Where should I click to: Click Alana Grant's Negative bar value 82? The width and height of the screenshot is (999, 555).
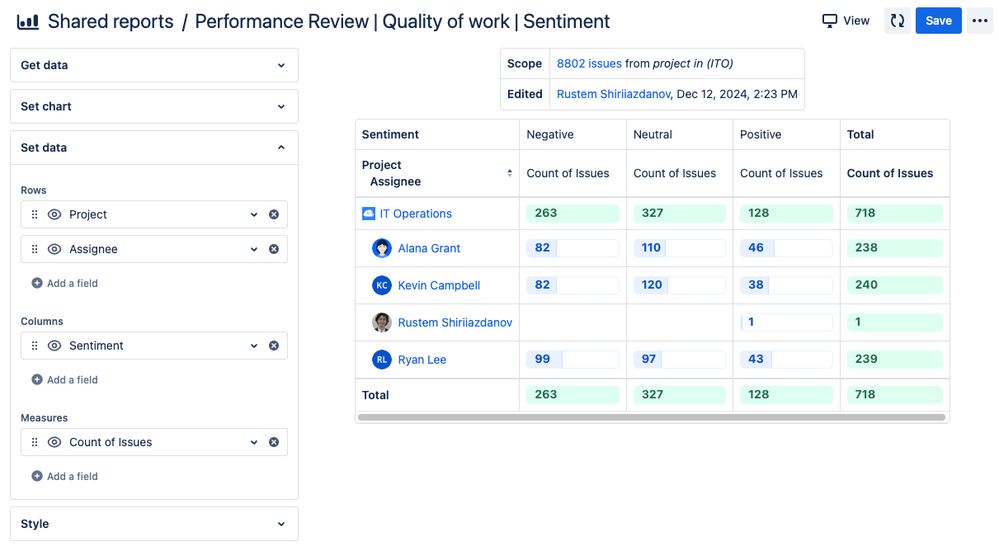[x=572, y=248]
